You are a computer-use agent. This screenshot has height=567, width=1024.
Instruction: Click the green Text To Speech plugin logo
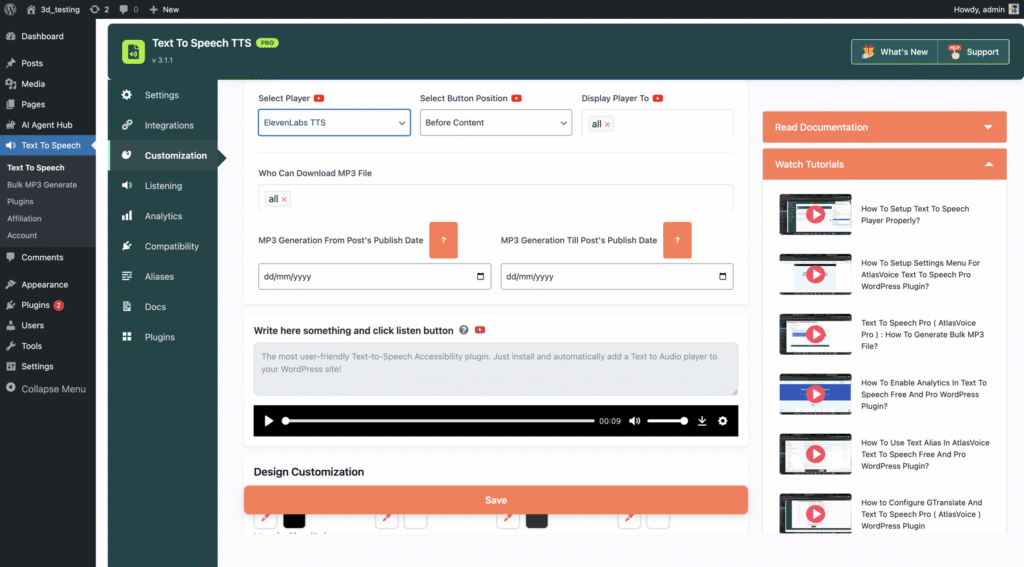click(x=133, y=52)
